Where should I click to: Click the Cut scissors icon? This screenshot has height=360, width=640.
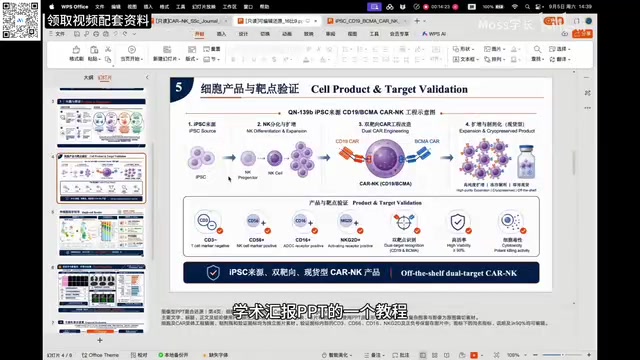108,49
